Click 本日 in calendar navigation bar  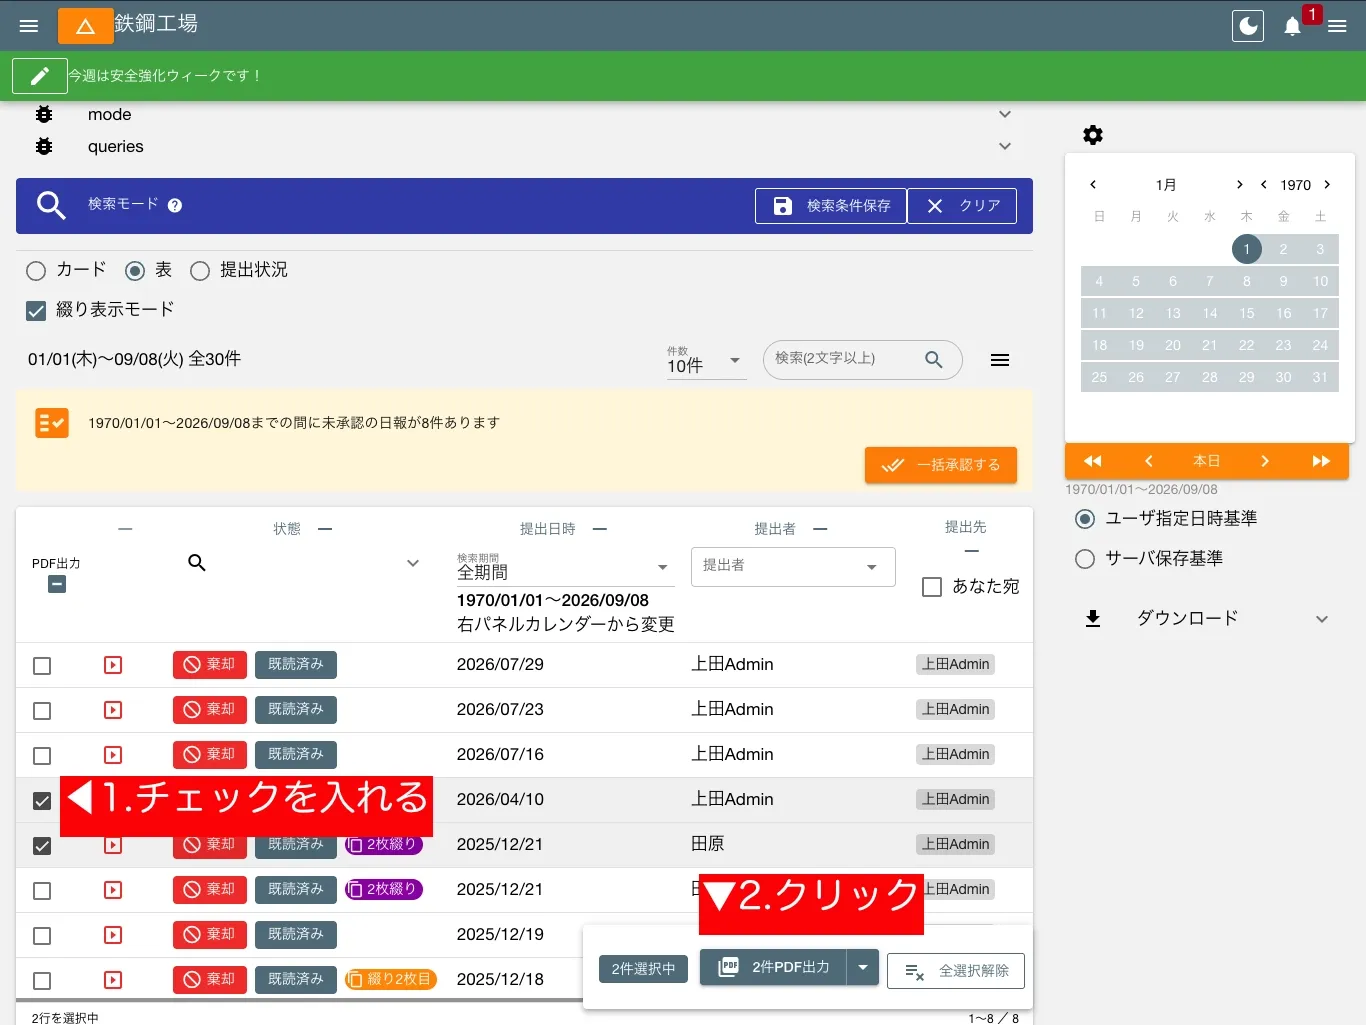click(x=1207, y=461)
